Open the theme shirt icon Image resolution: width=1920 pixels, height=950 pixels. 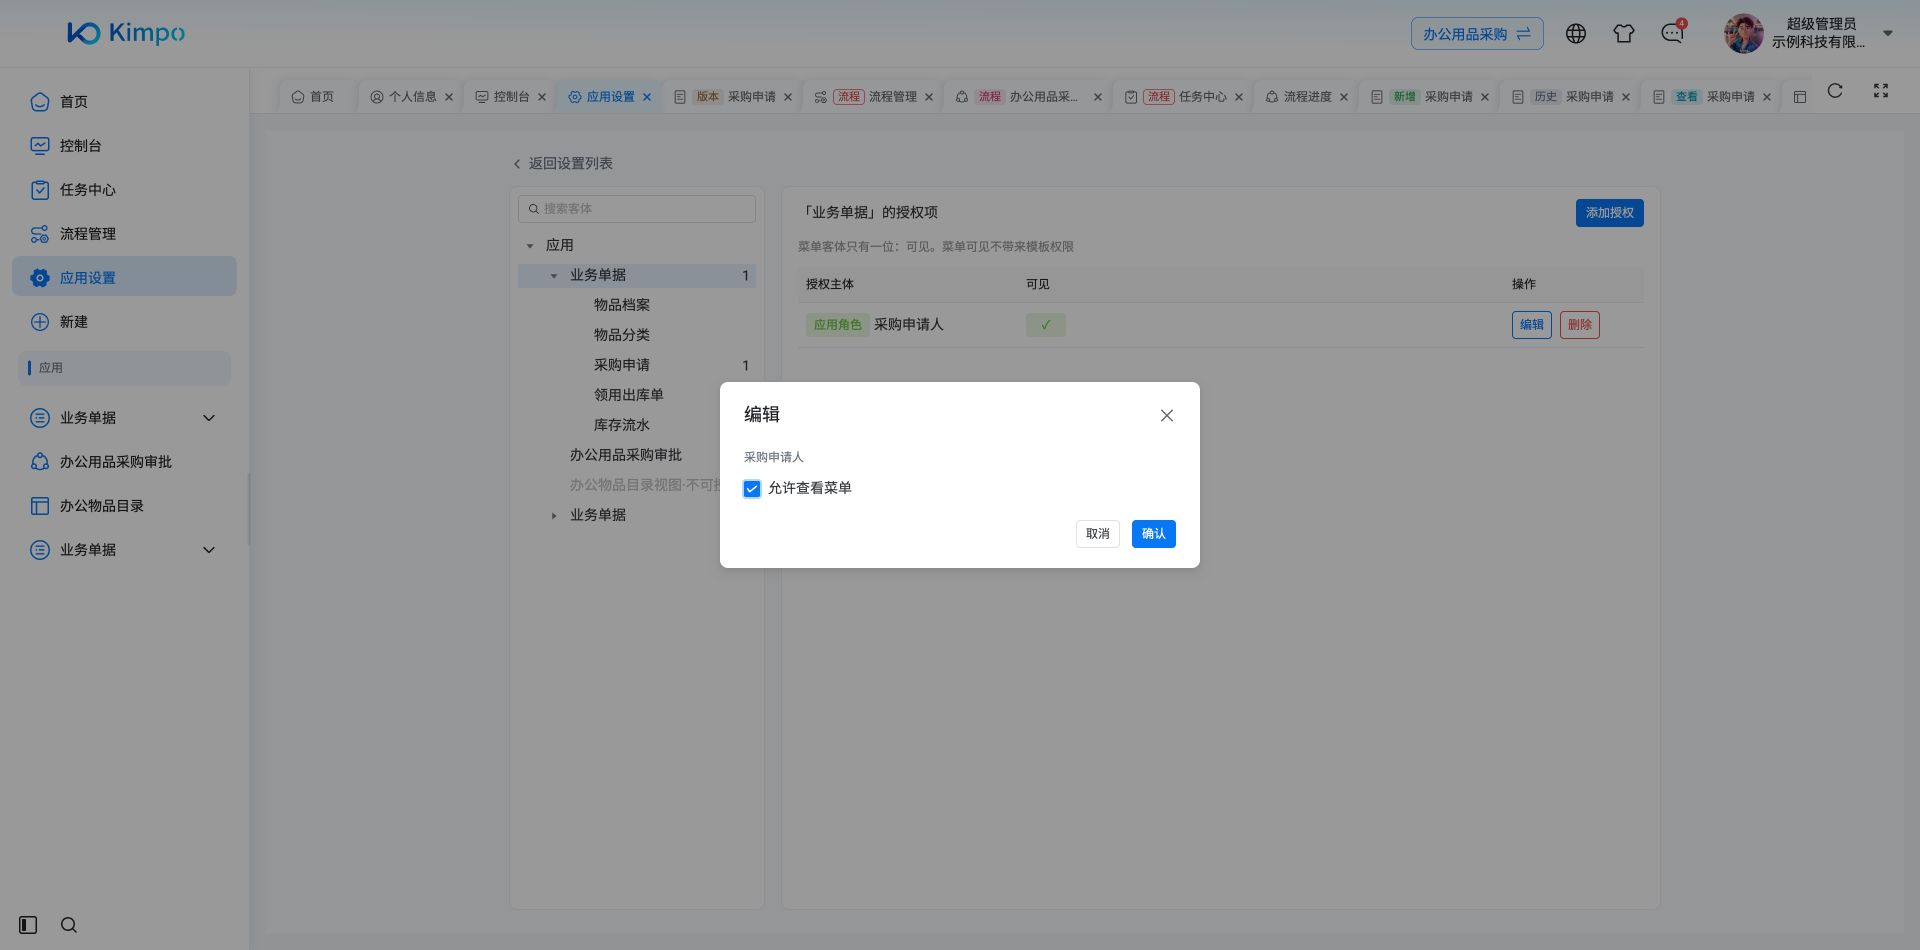(x=1624, y=34)
